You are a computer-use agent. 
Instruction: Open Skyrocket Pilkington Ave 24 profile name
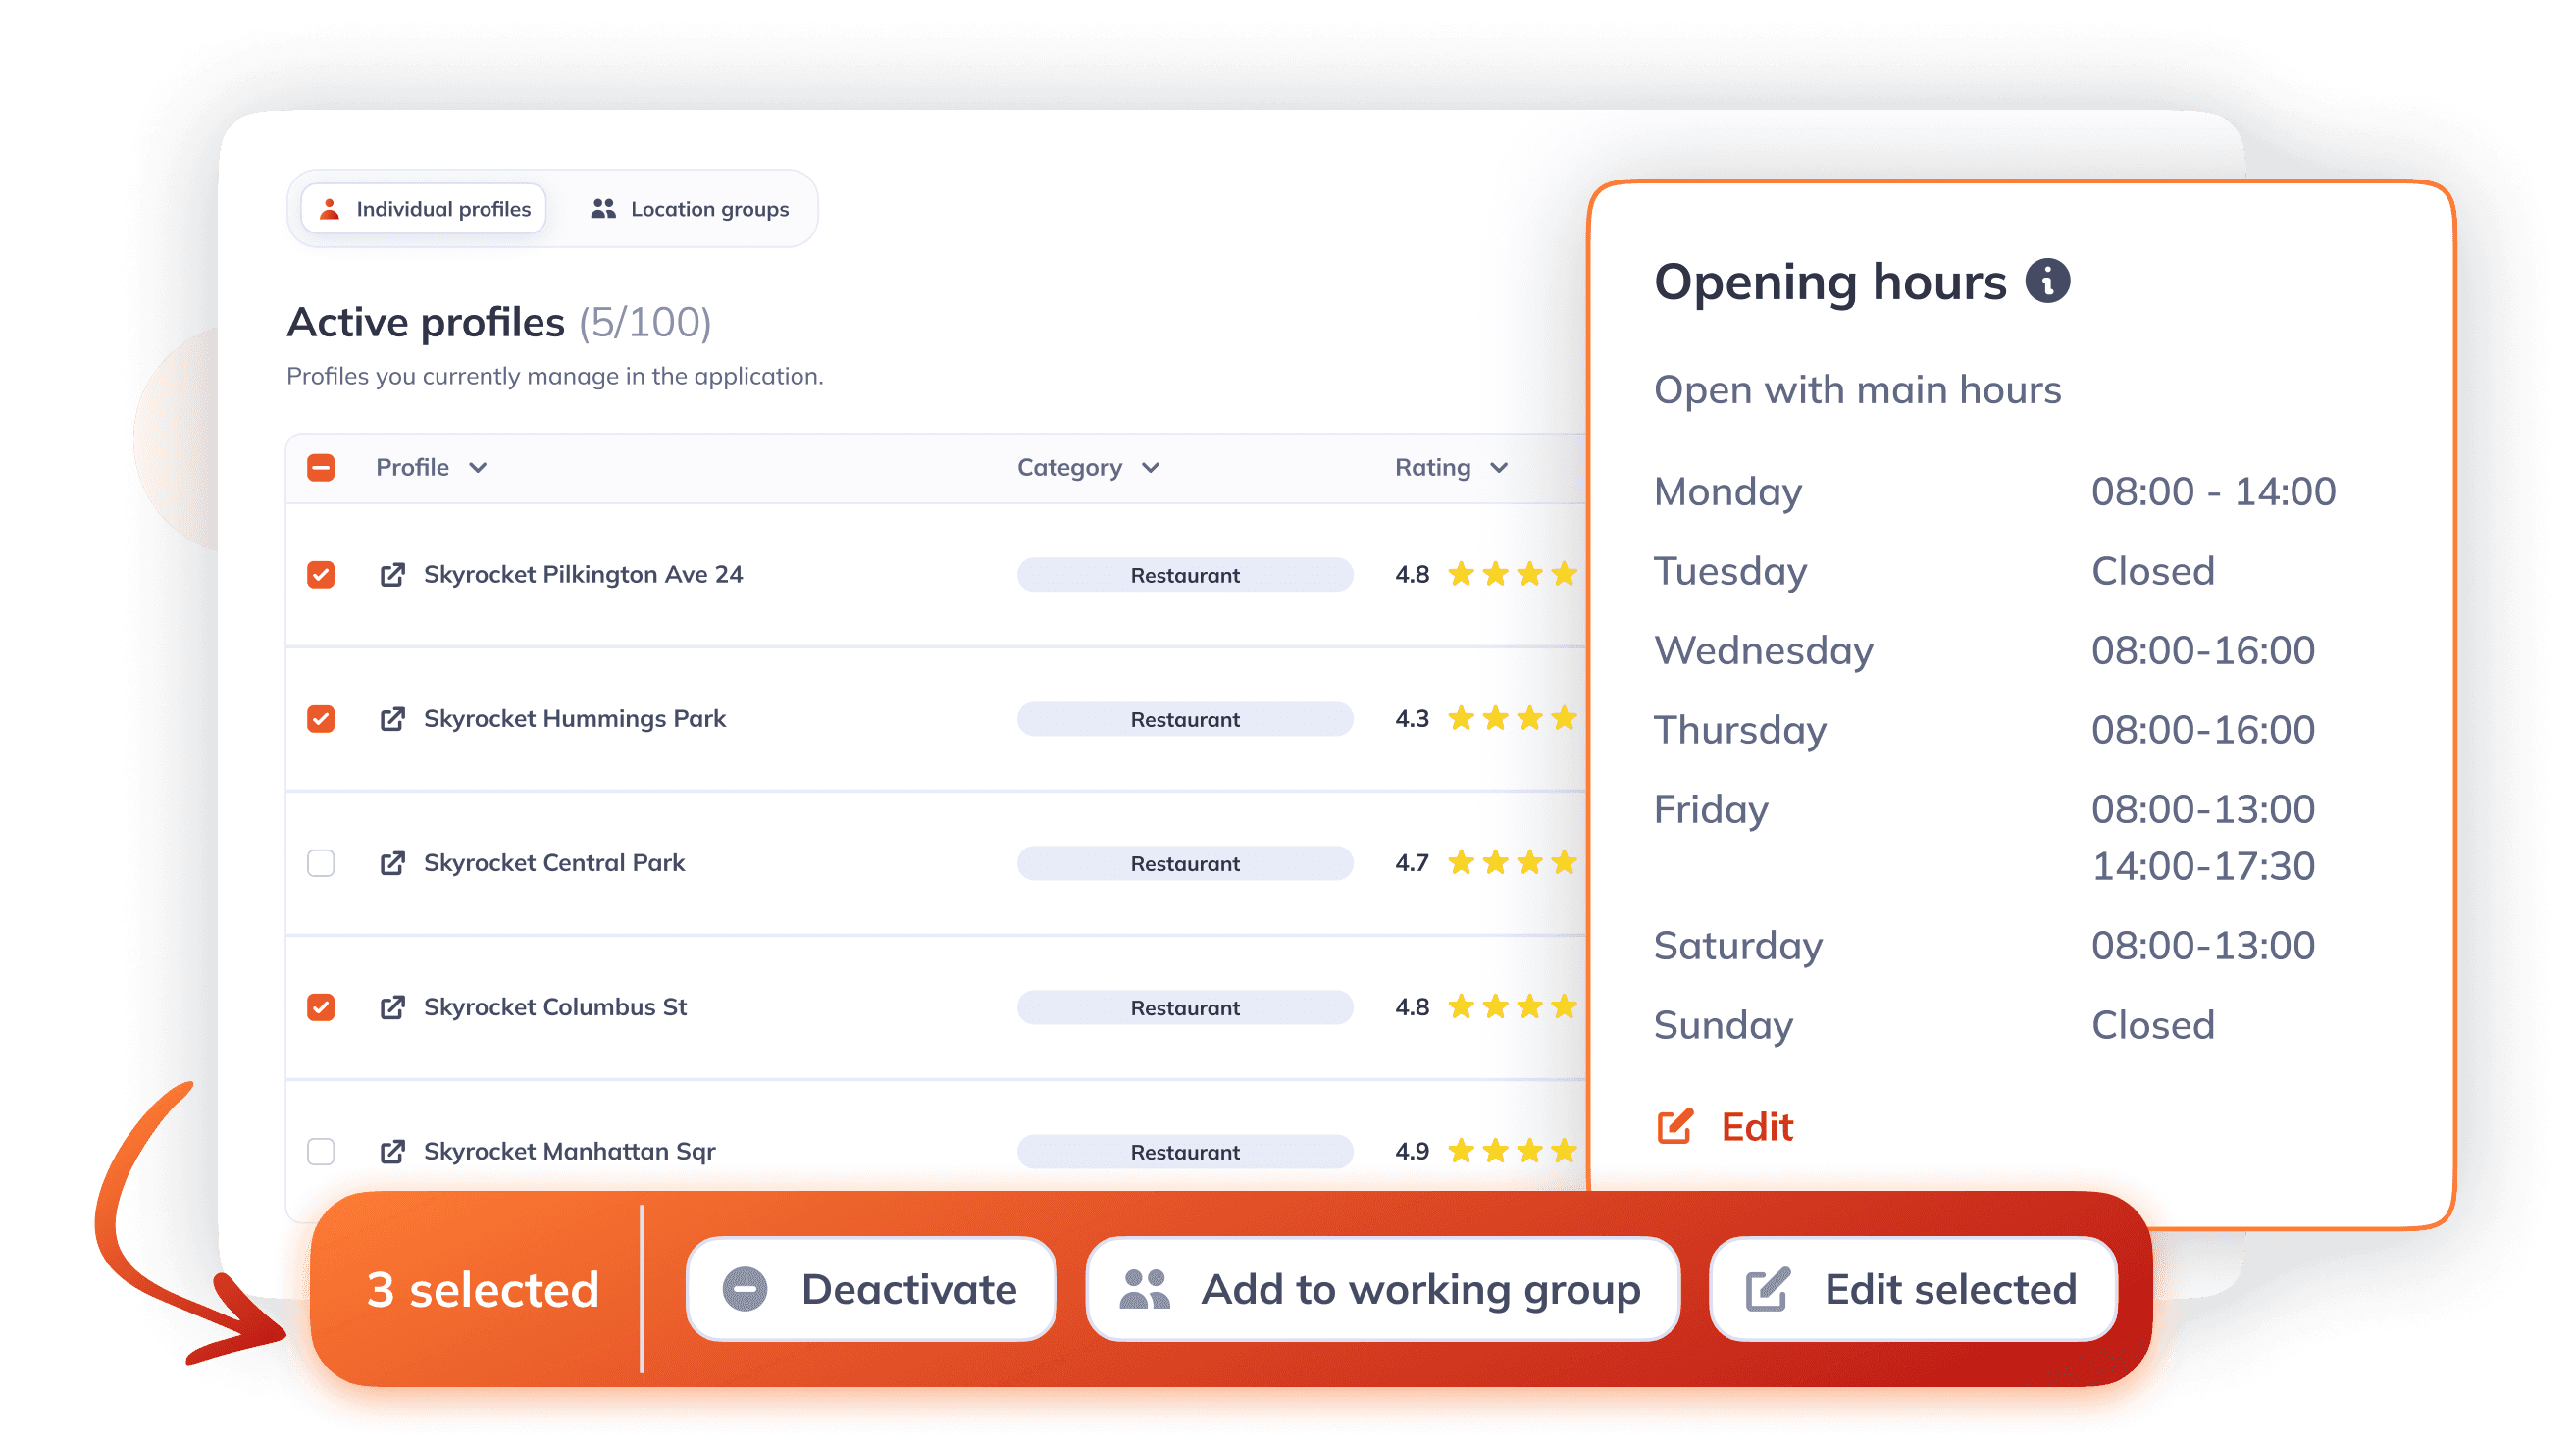pyautogui.click(x=583, y=574)
